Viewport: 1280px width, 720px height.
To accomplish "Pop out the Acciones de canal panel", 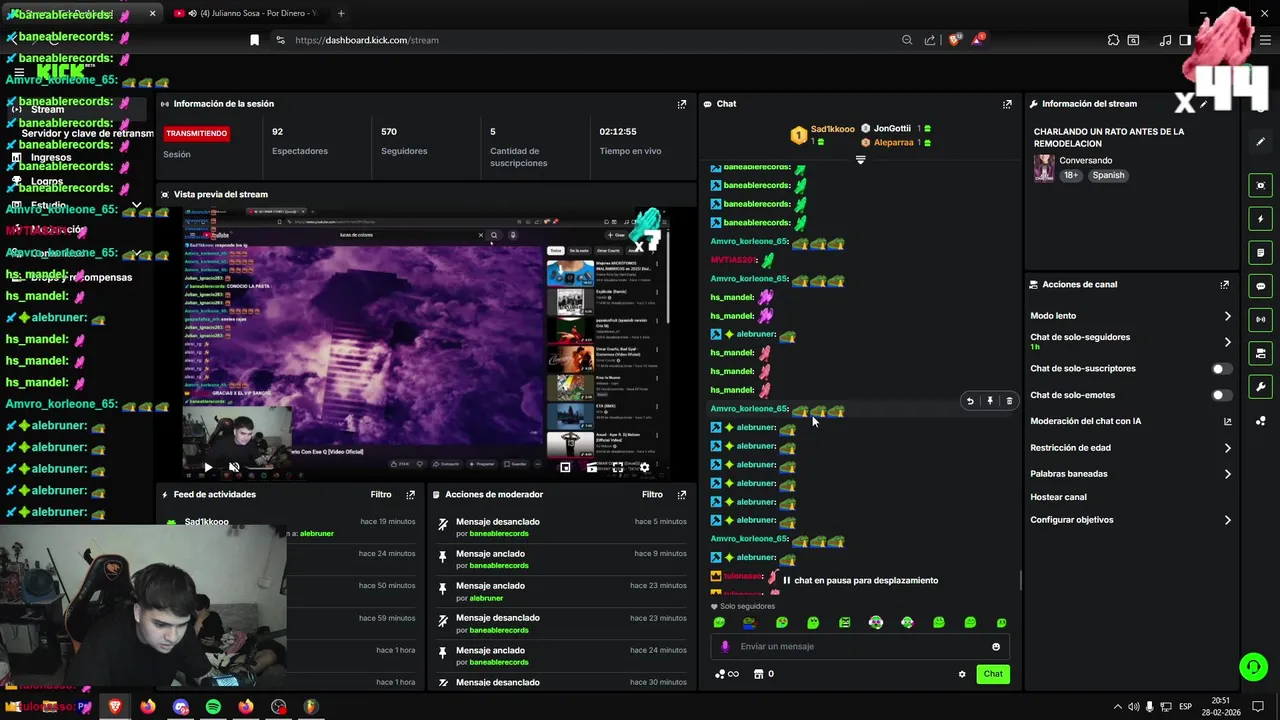I will pos(1224,284).
